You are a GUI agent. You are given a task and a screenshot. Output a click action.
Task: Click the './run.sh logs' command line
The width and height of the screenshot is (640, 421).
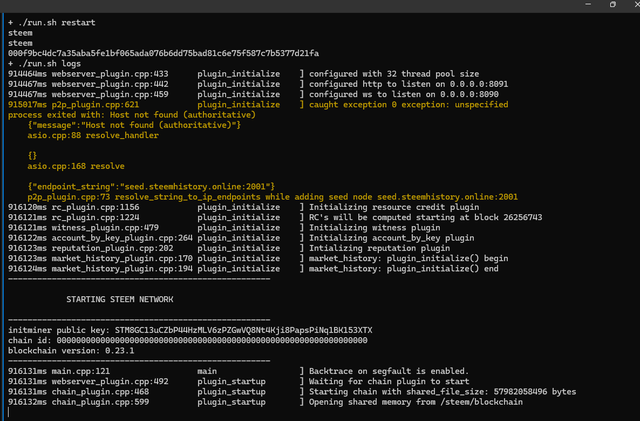point(44,64)
